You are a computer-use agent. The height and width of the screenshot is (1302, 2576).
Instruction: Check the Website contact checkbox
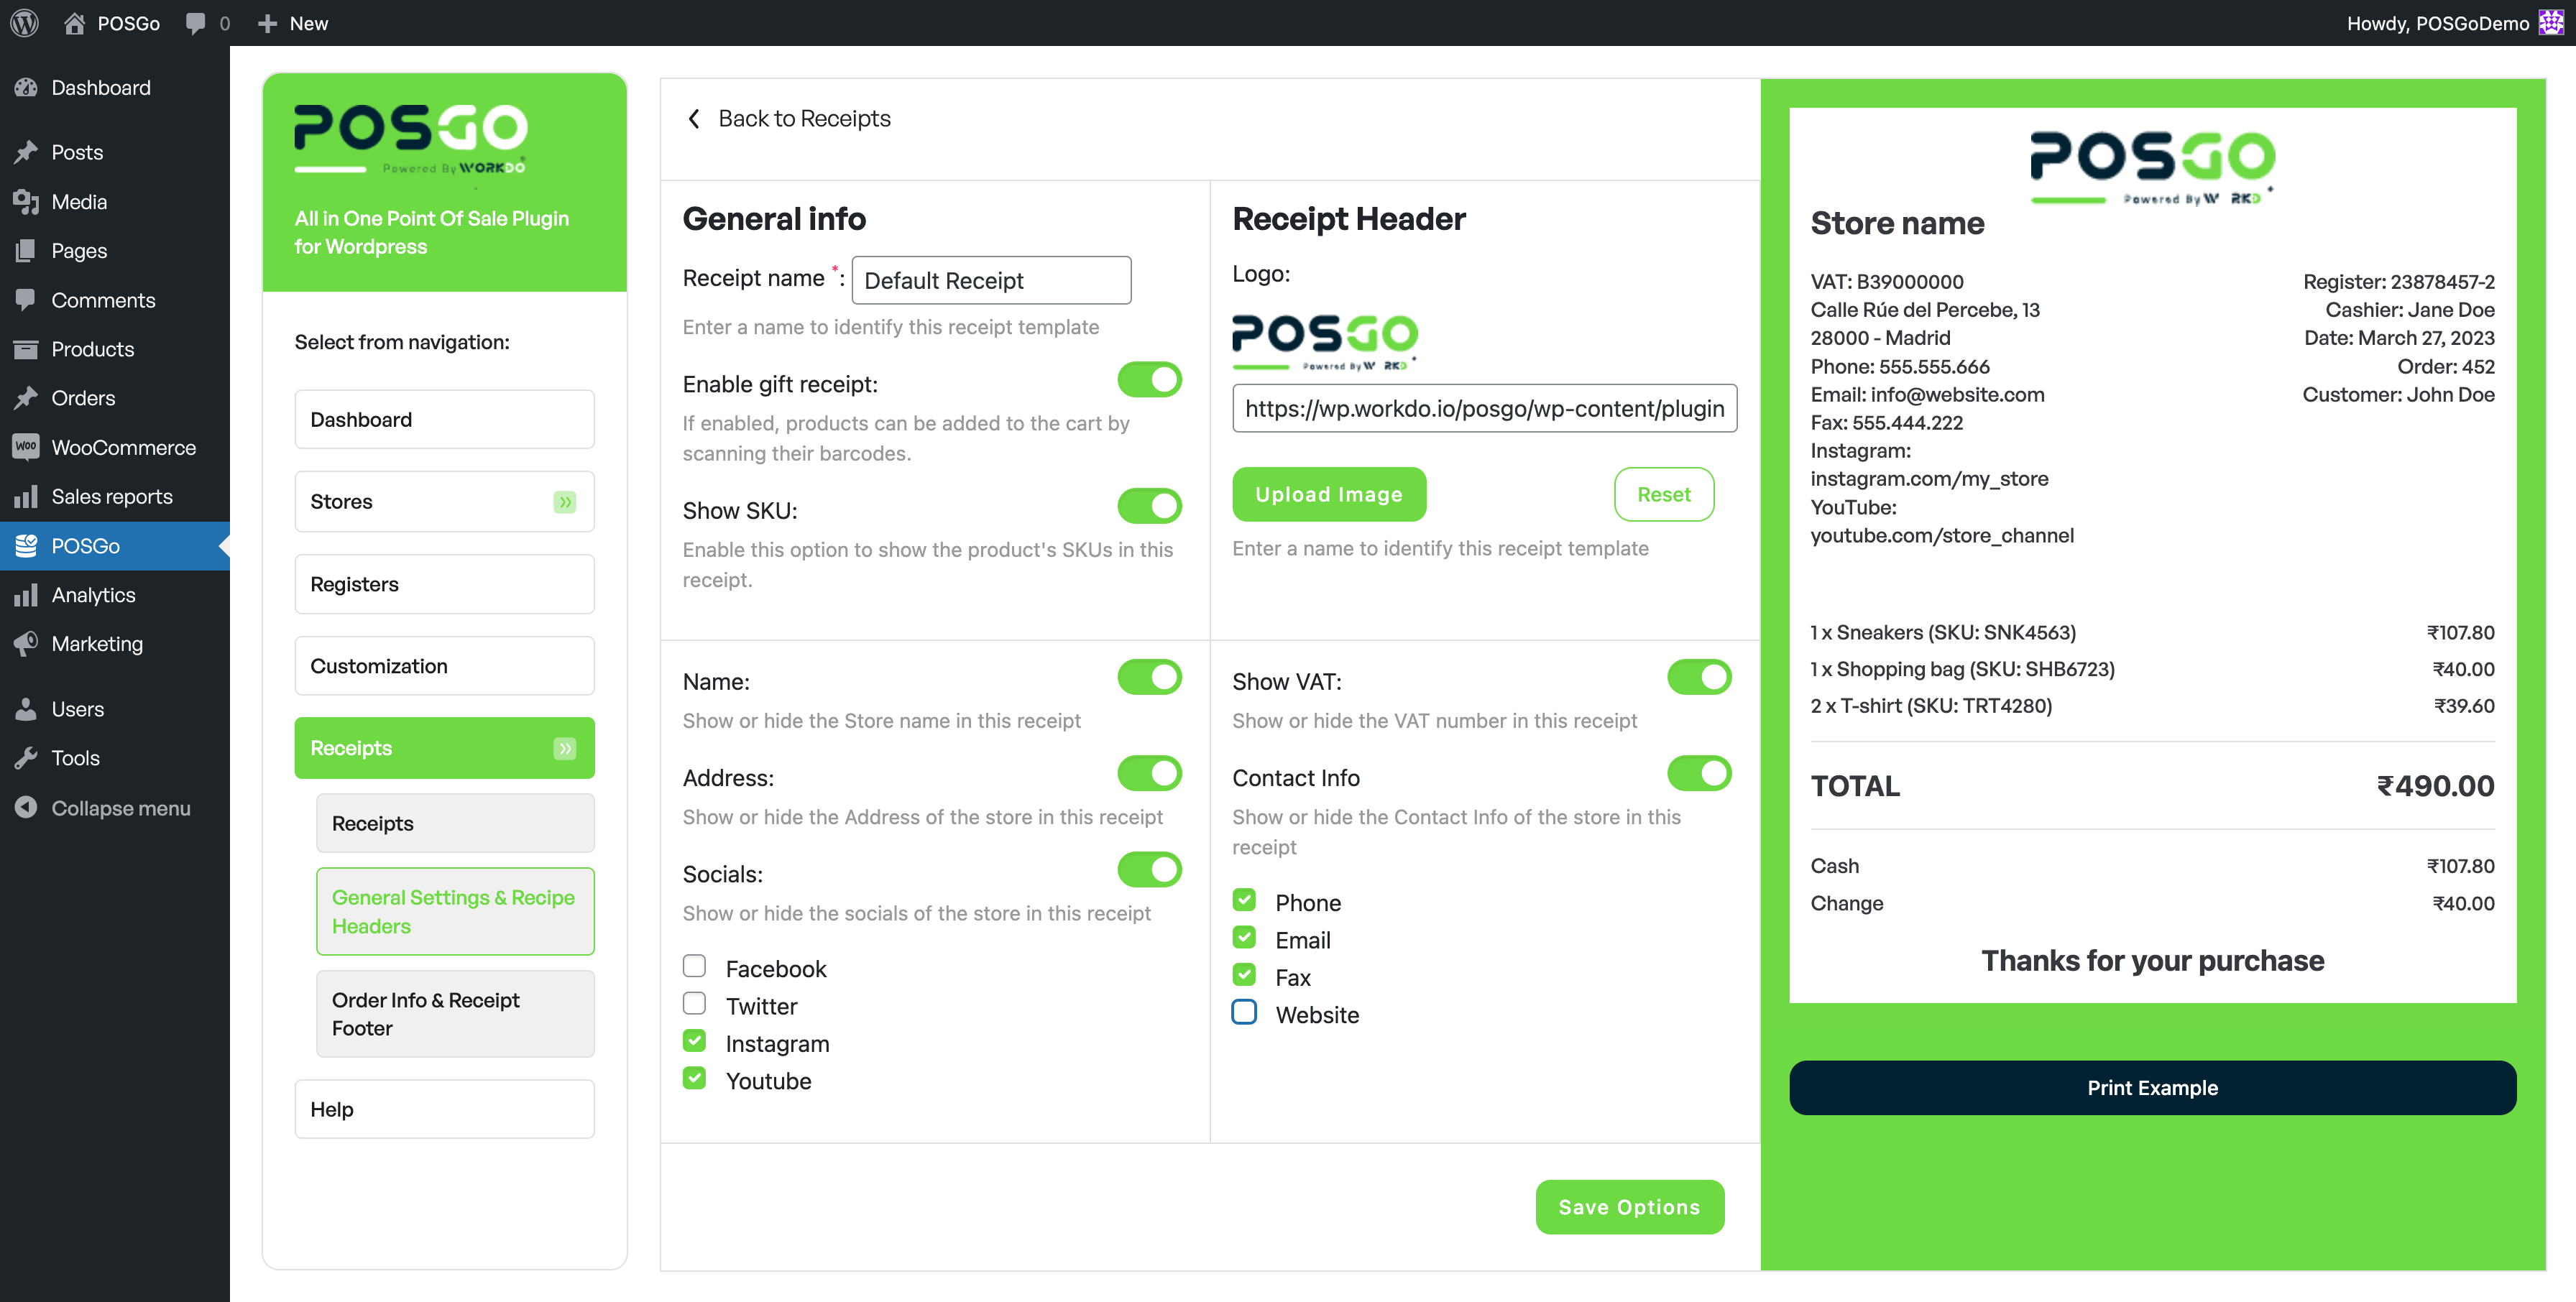(x=1244, y=1012)
